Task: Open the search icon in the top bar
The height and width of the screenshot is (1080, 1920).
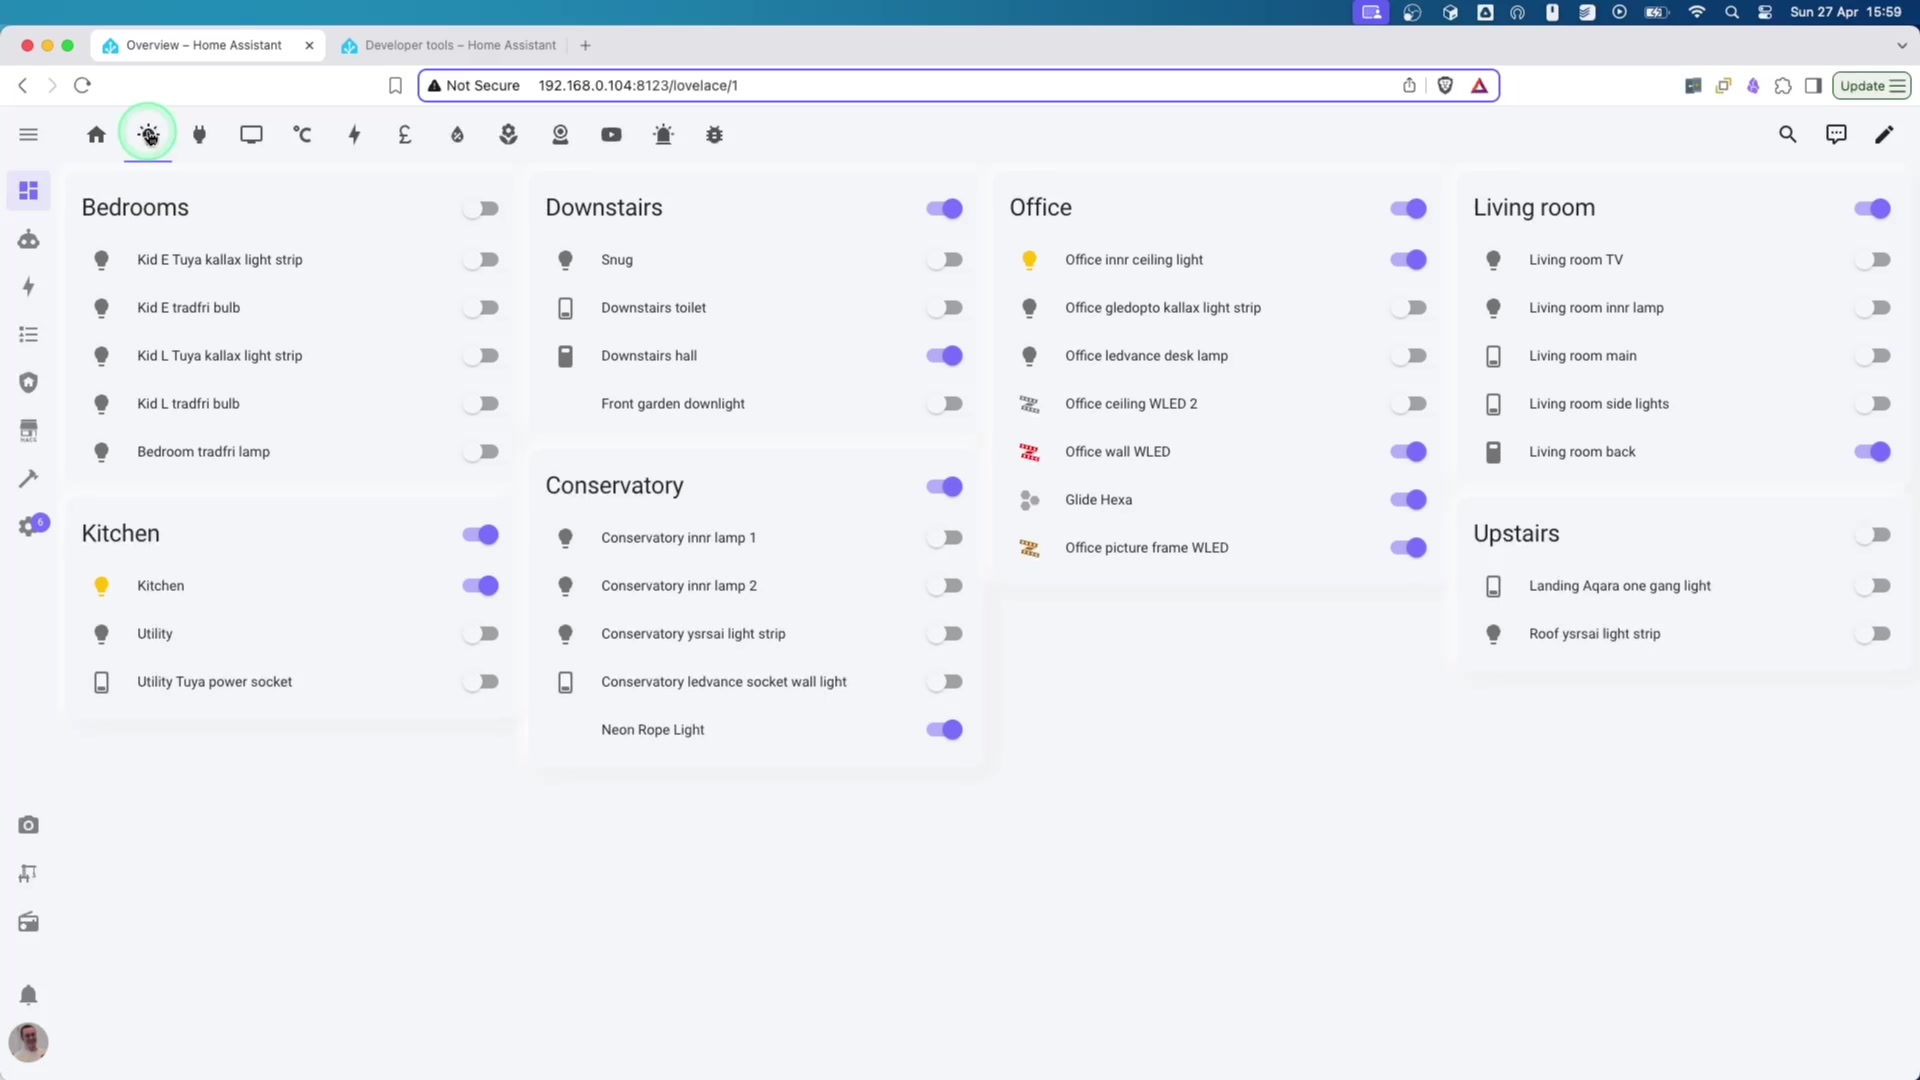Action: [1788, 134]
